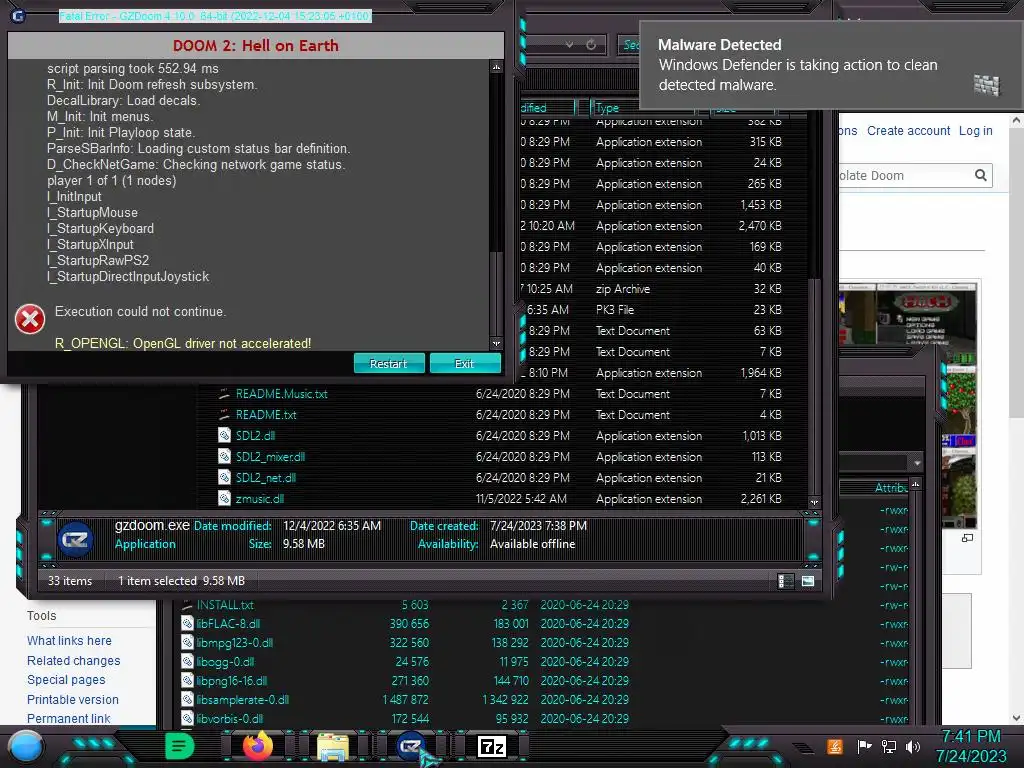Switch Explorer to large icons view

pos(808,581)
